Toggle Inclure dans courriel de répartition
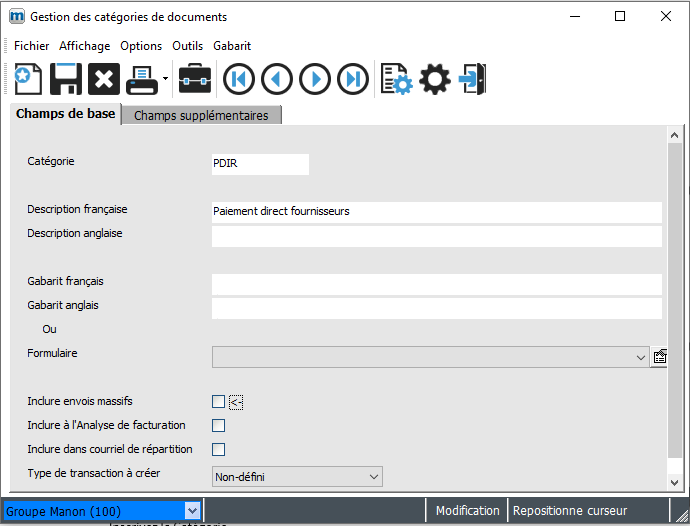Screen dimensions: 690x526 click(218, 450)
